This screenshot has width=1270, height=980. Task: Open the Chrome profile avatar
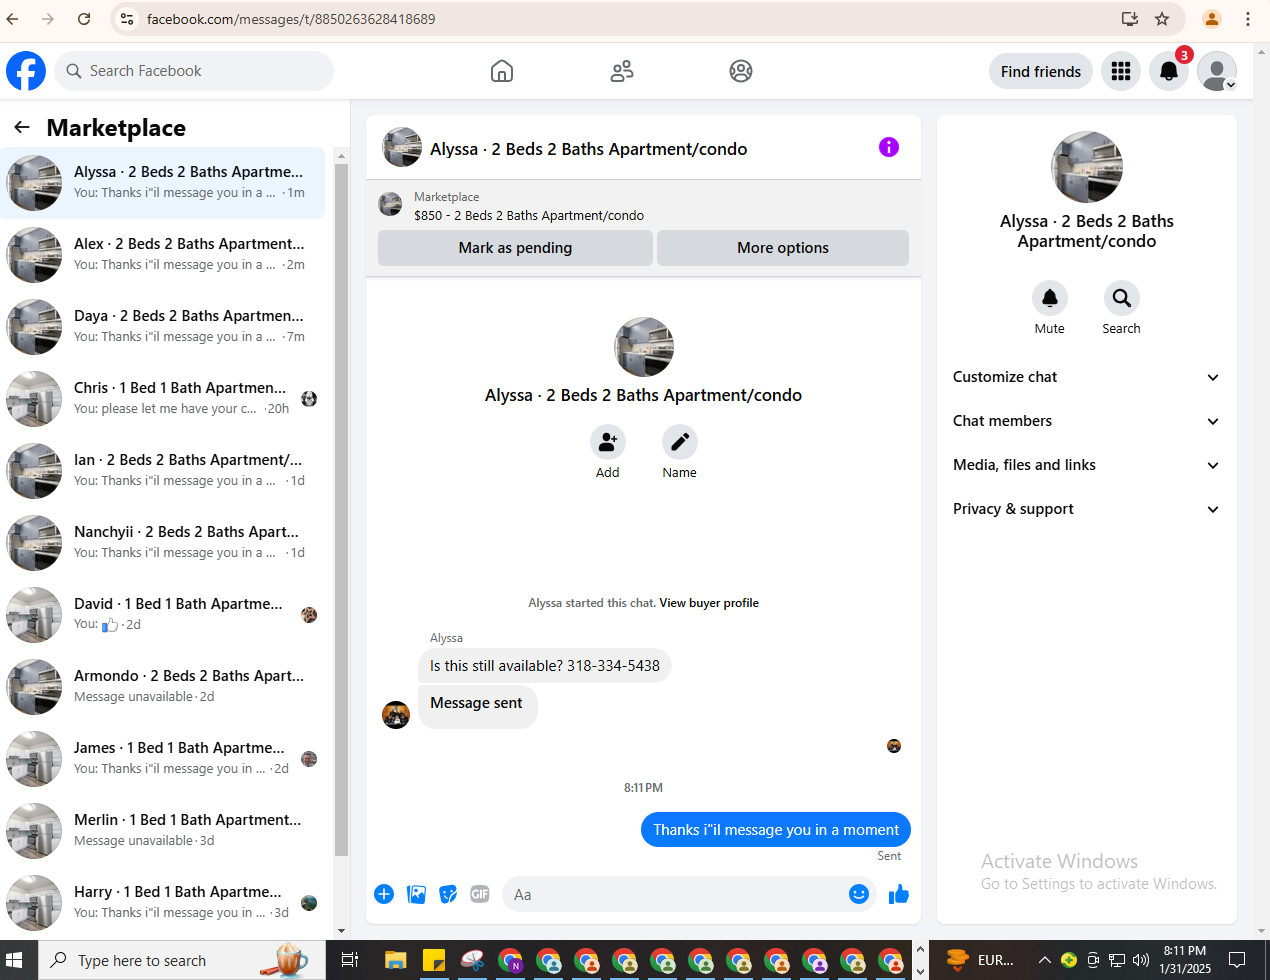[x=1212, y=19]
